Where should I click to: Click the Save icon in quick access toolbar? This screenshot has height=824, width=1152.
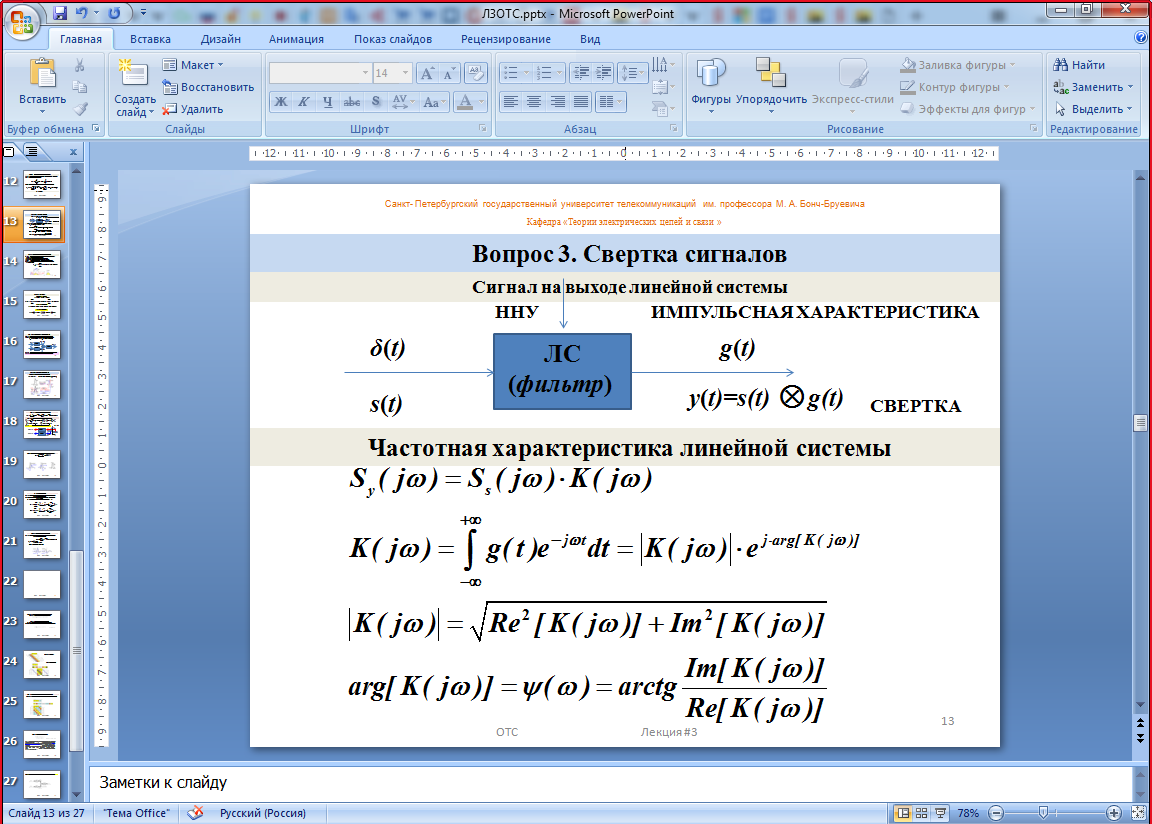pos(60,14)
